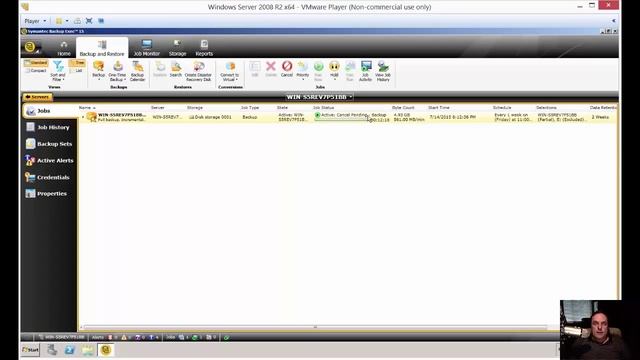Open Backup Sets in the sidebar
640x360 pixels.
tap(50, 144)
